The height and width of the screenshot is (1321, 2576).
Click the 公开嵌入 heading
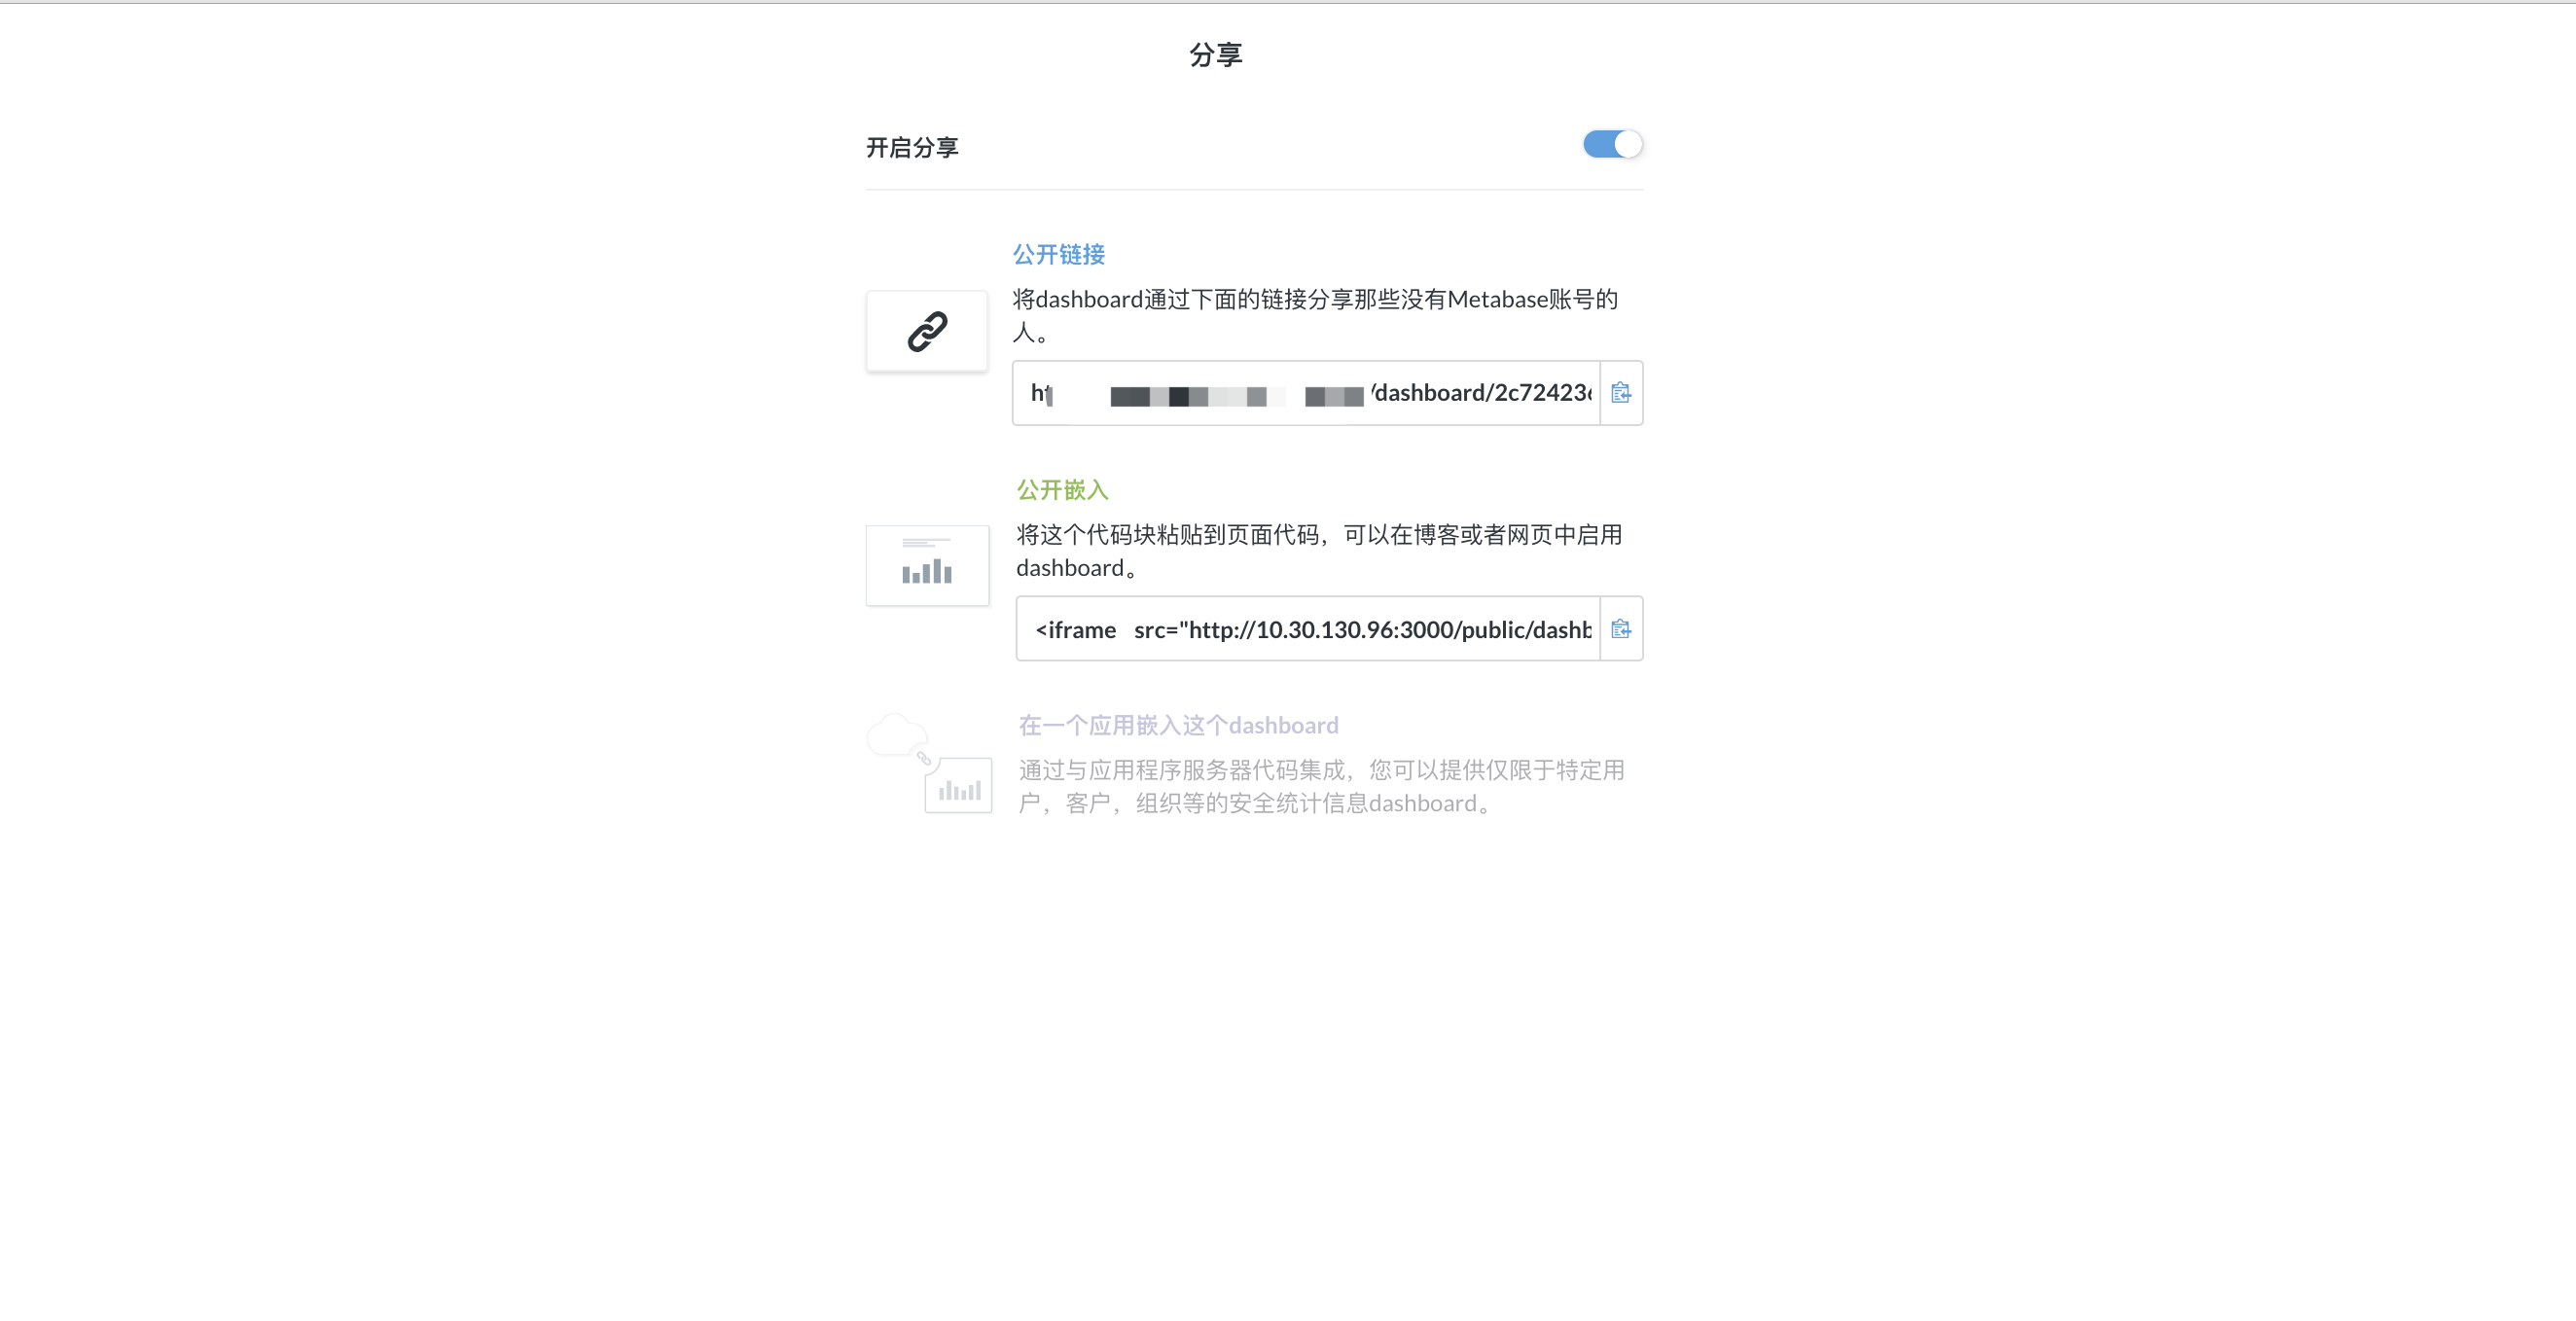tap(1062, 490)
